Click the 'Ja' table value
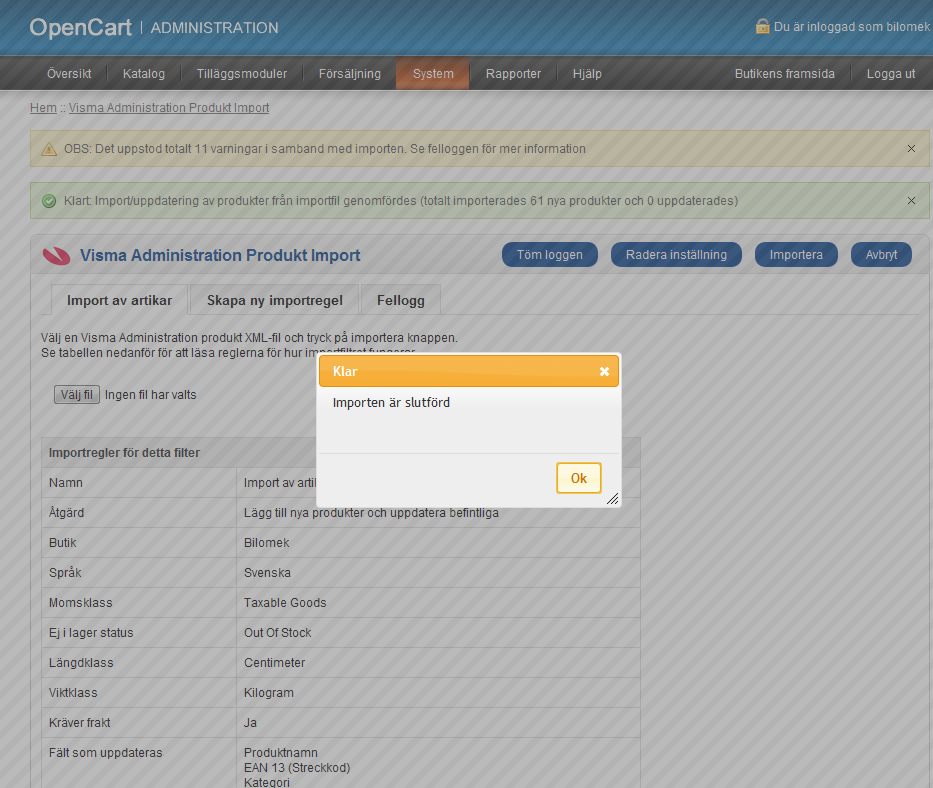Viewport: 933px width, 788px height. (x=251, y=723)
